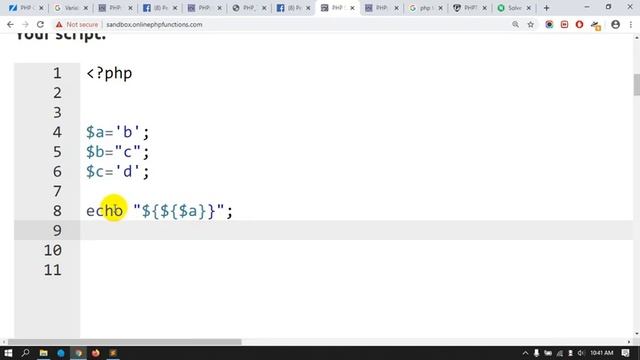This screenshot has width=640, height=360.
Task: Open File Explorer from taskbar
Action: [43, 353]
